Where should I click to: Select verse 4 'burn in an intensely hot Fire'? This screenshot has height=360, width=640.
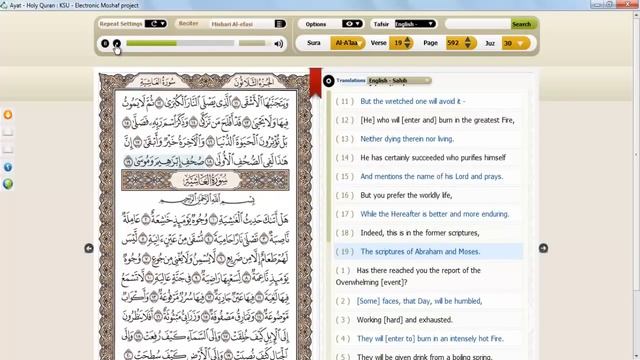point(428,338)
